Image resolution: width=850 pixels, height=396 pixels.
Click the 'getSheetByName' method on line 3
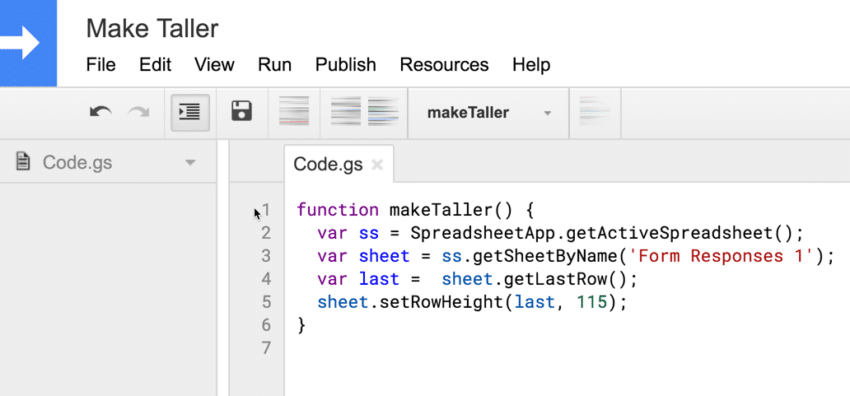point(545,256)
